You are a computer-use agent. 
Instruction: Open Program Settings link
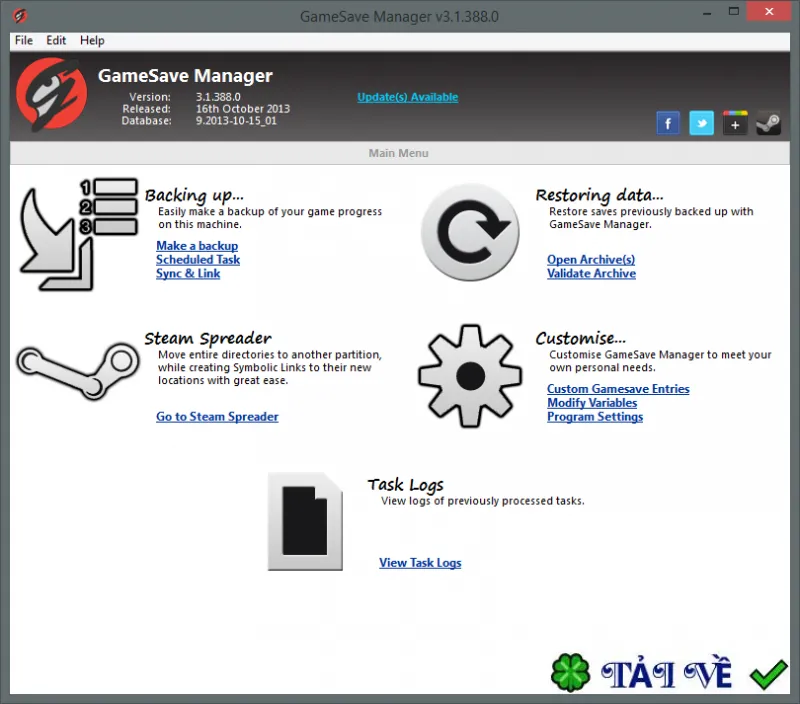pyautogui.click(x=595, y=417)
